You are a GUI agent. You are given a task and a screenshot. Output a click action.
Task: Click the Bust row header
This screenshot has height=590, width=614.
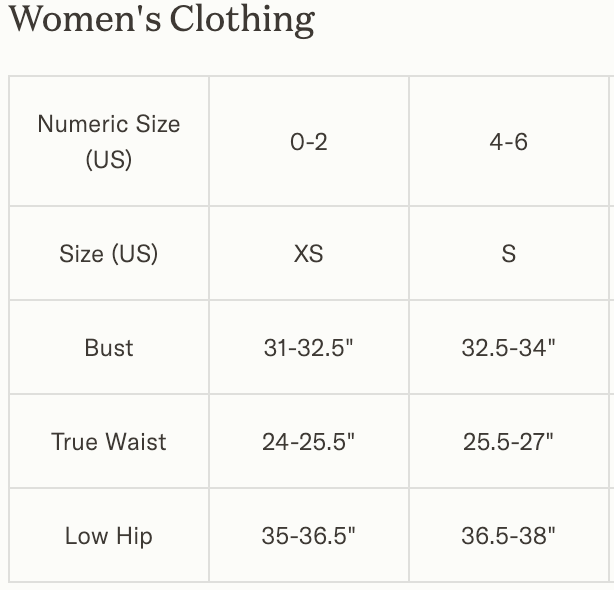(x=109, y=348)
